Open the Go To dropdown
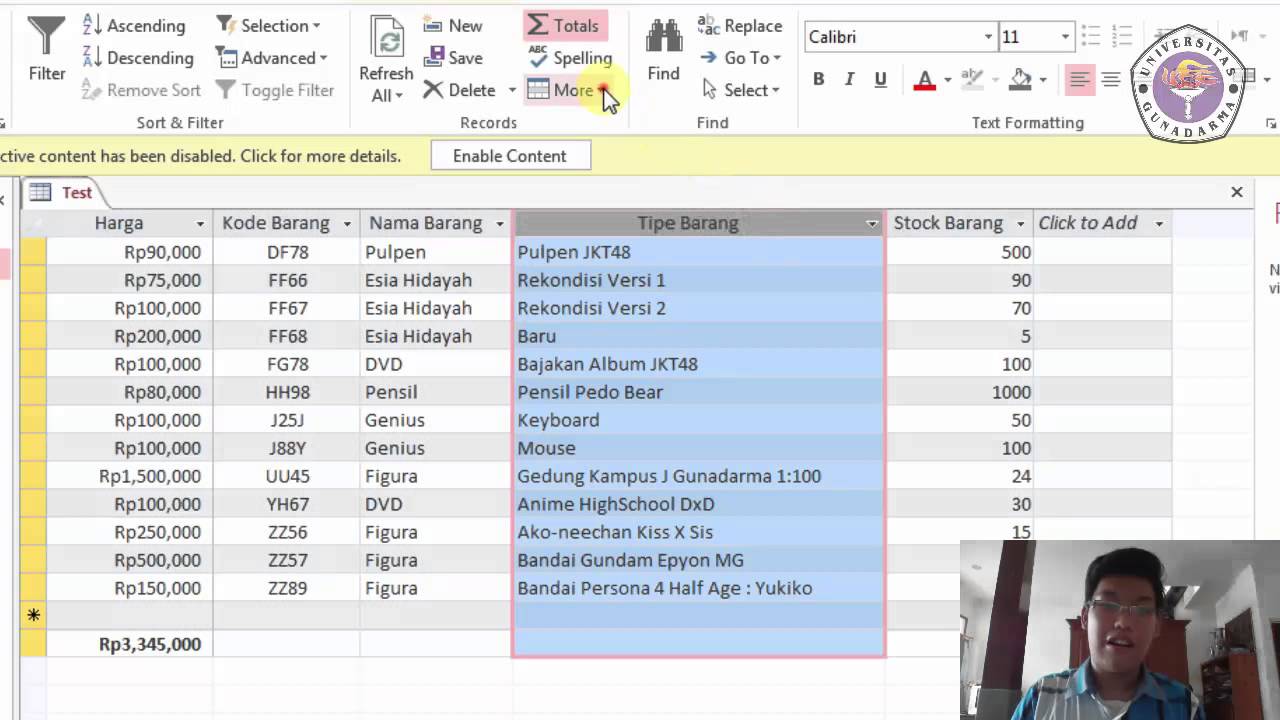The width and height of the screenshot is (1280, 720). (x=740, y=58)
